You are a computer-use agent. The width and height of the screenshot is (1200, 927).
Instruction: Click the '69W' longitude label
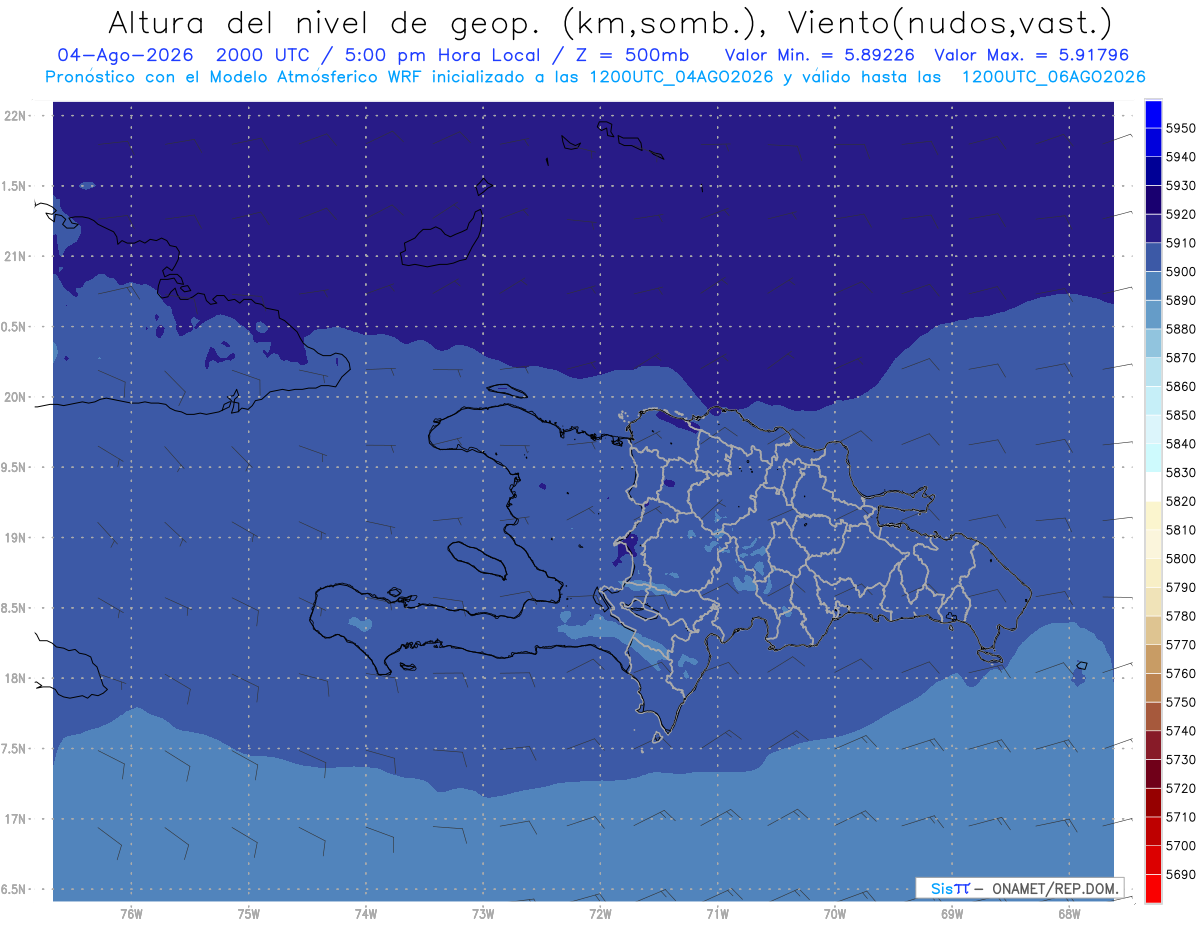coord(952,913)
